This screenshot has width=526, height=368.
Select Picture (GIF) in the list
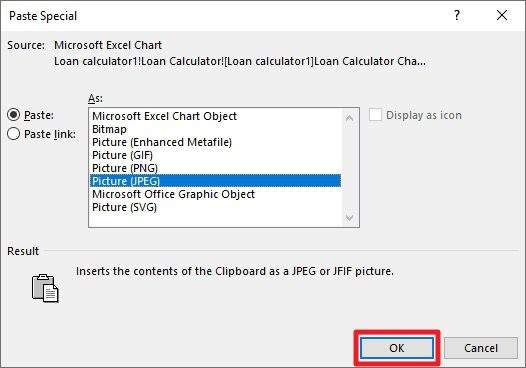tap(122, 155)
